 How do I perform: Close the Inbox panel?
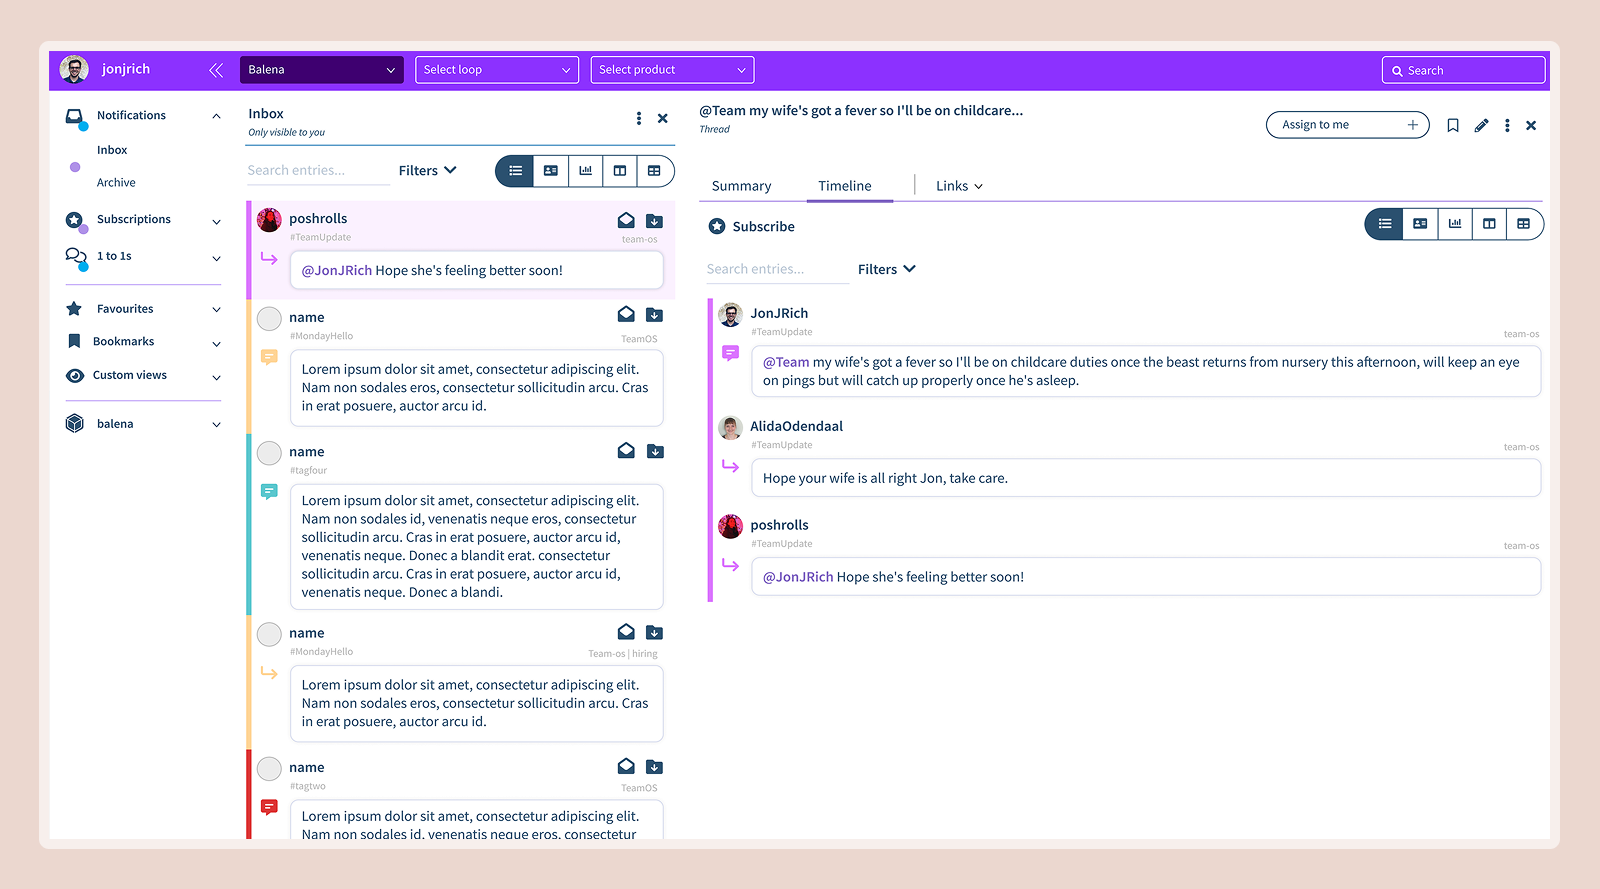(662, 118)
